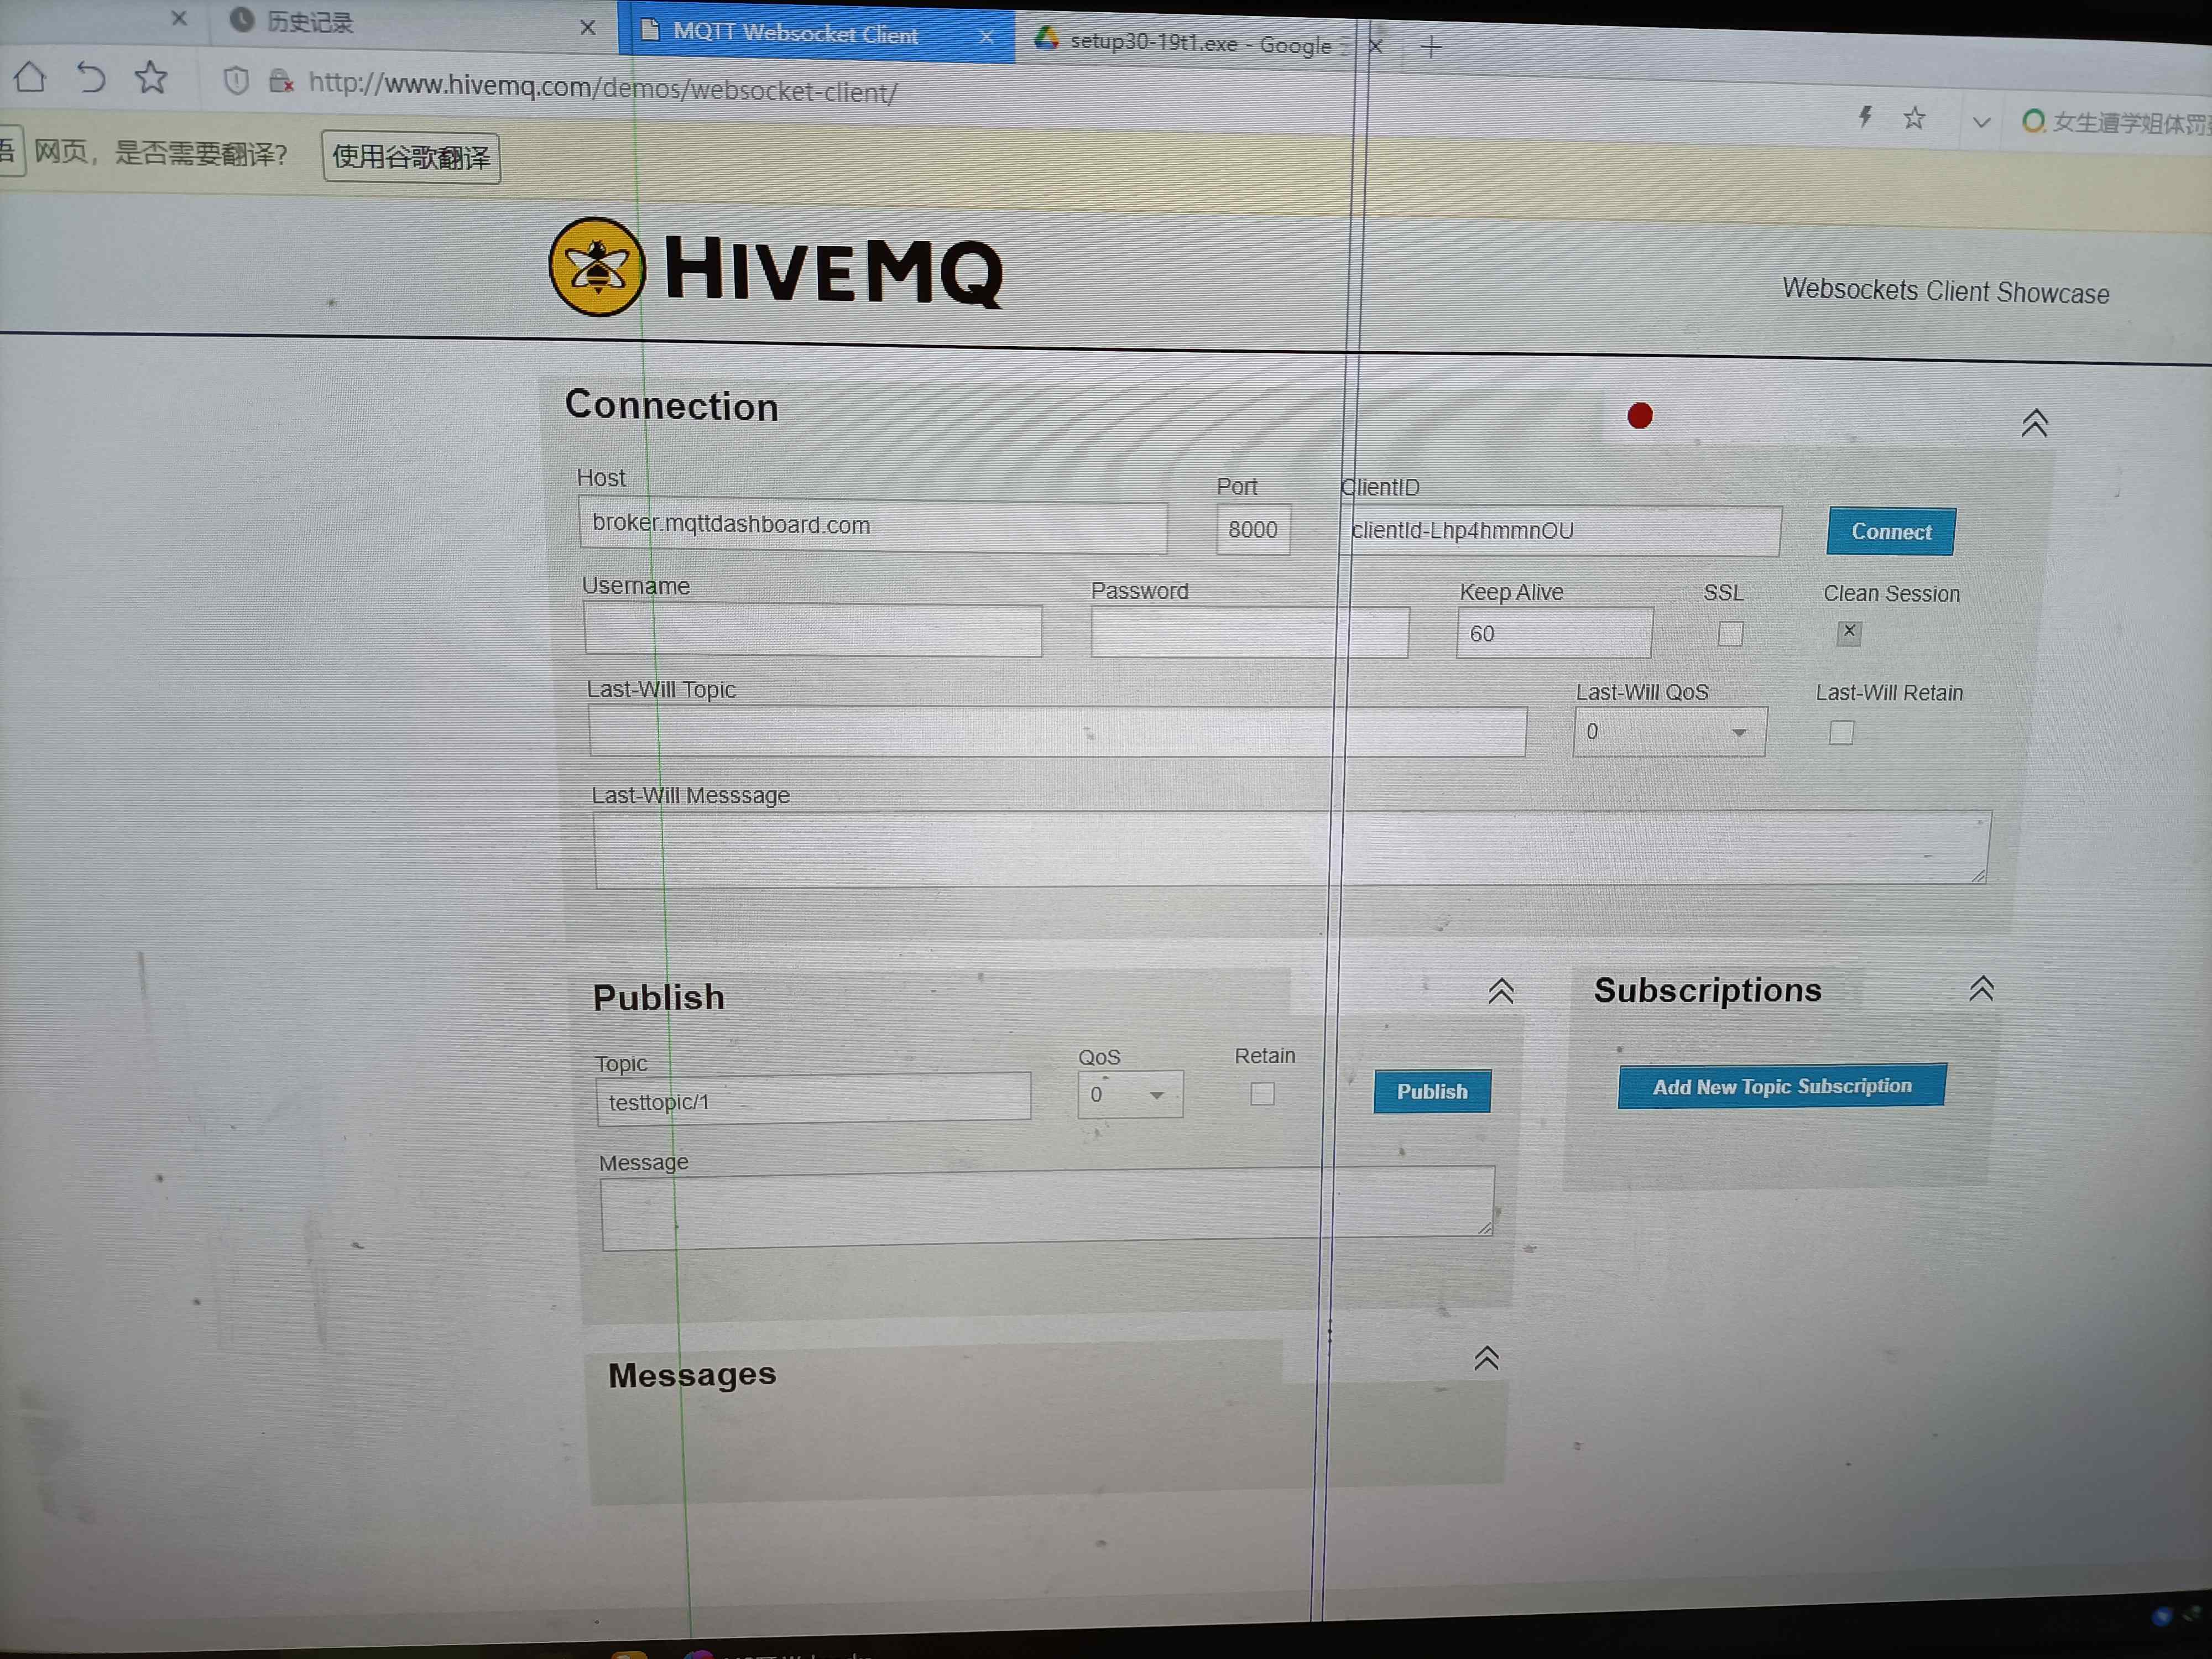Open a new browser tab

point(1431,47)
